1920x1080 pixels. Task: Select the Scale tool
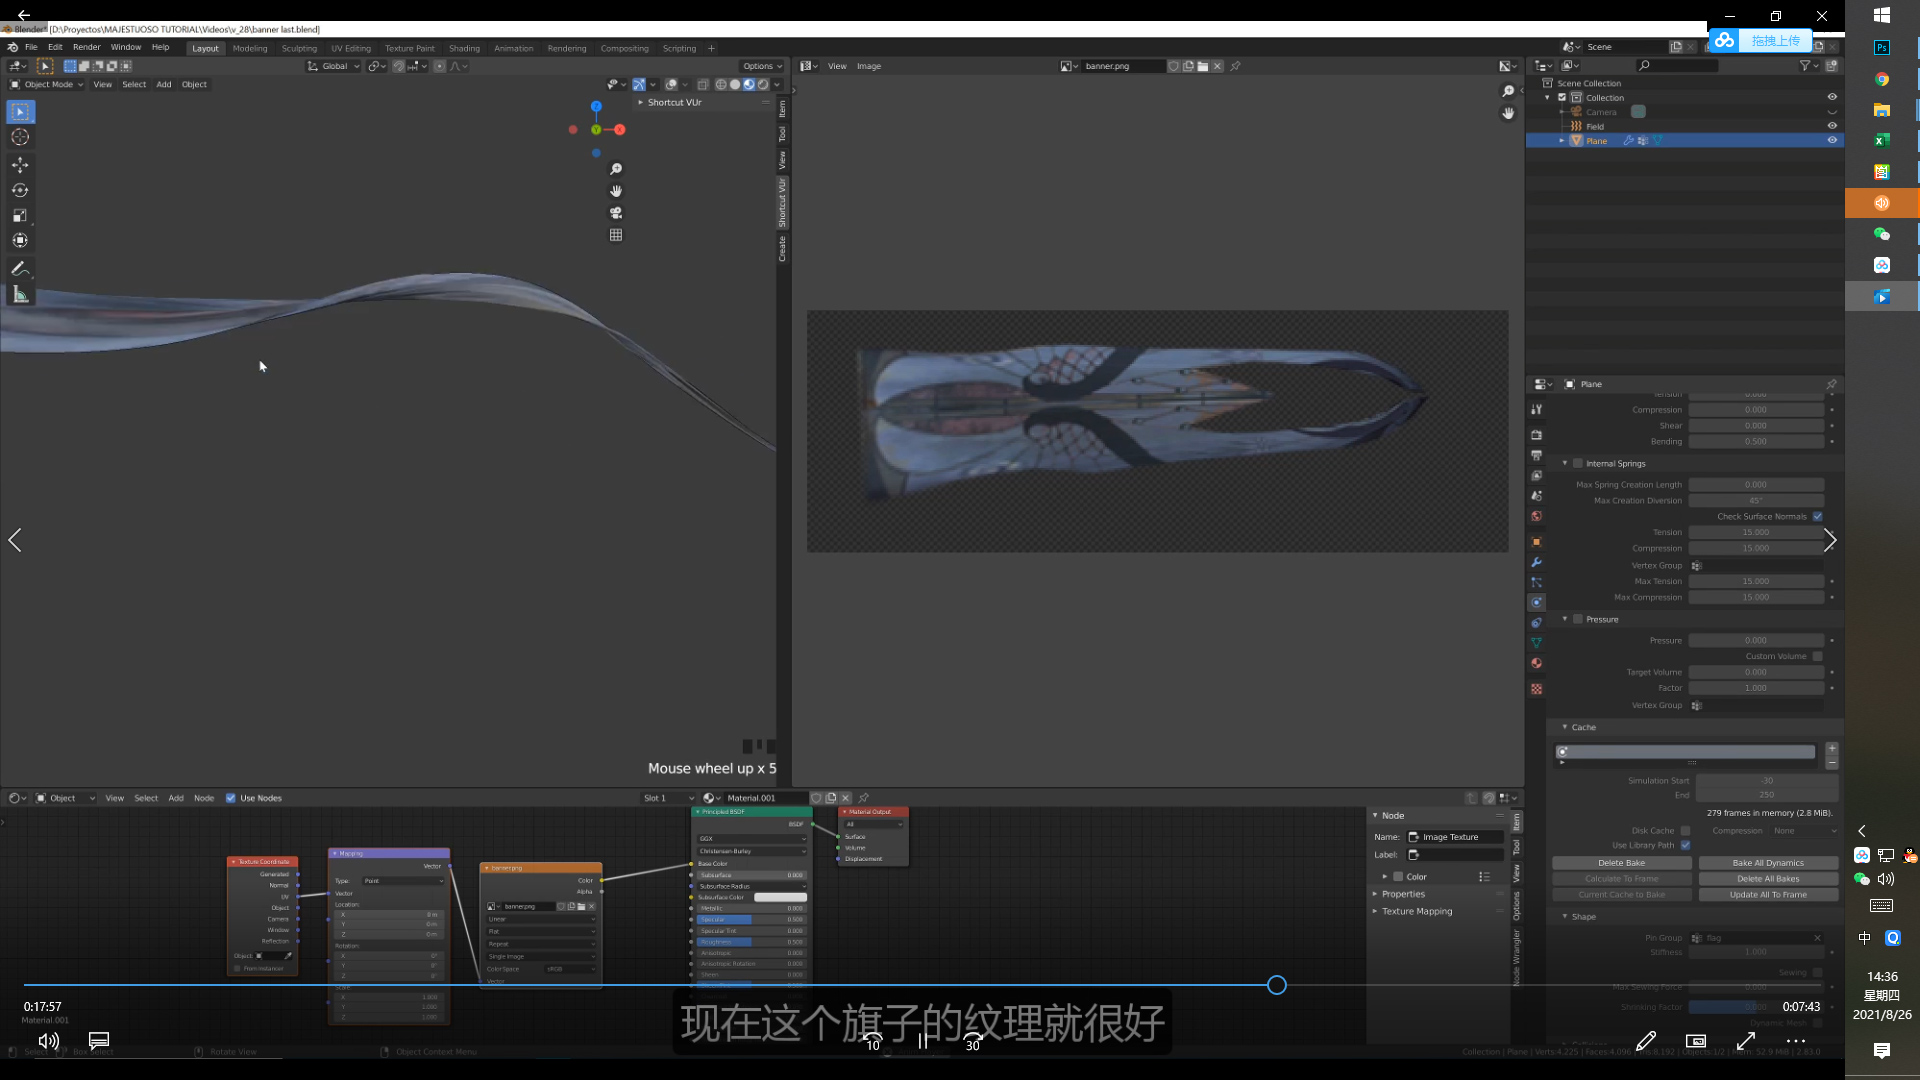pos(20,215)
